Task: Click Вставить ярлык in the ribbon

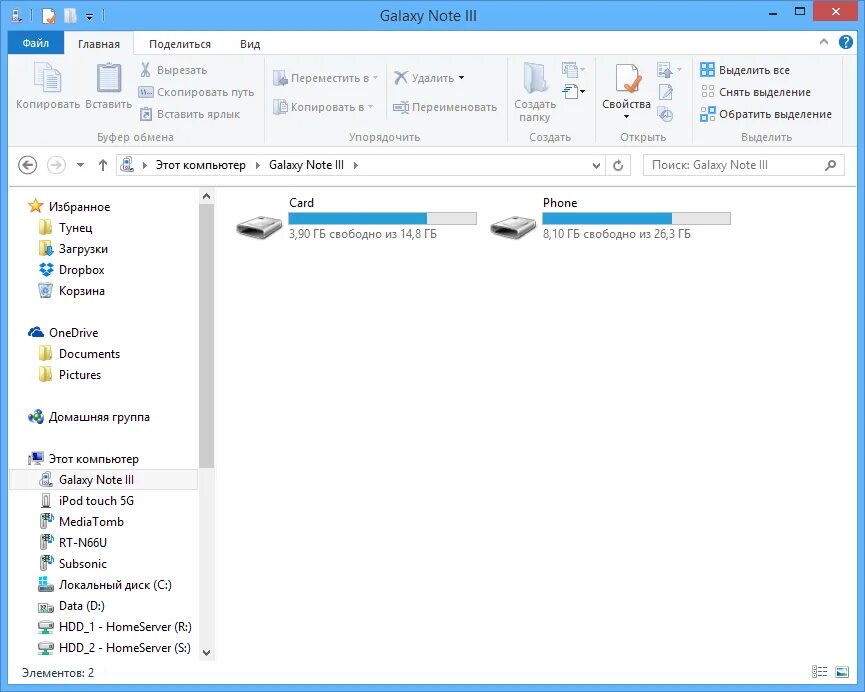Action: click(190, 114)
